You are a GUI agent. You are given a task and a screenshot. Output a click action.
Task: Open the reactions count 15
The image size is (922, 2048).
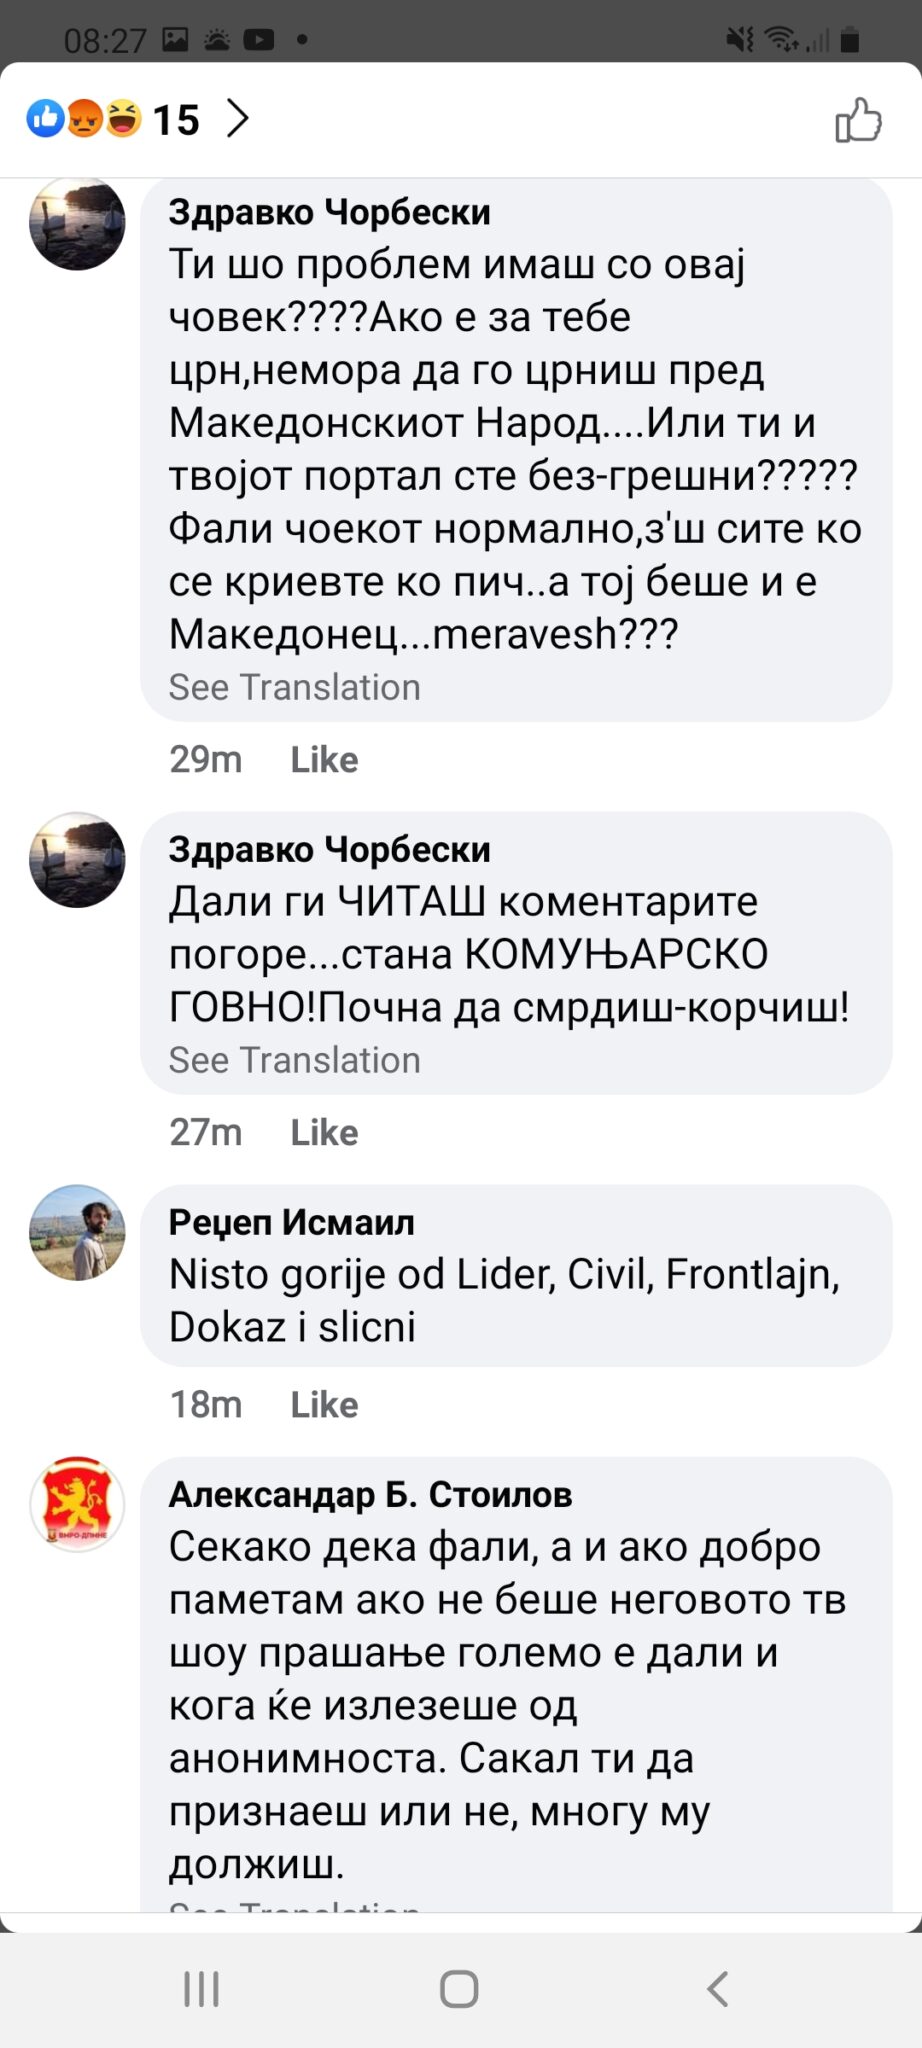[176, 120]
